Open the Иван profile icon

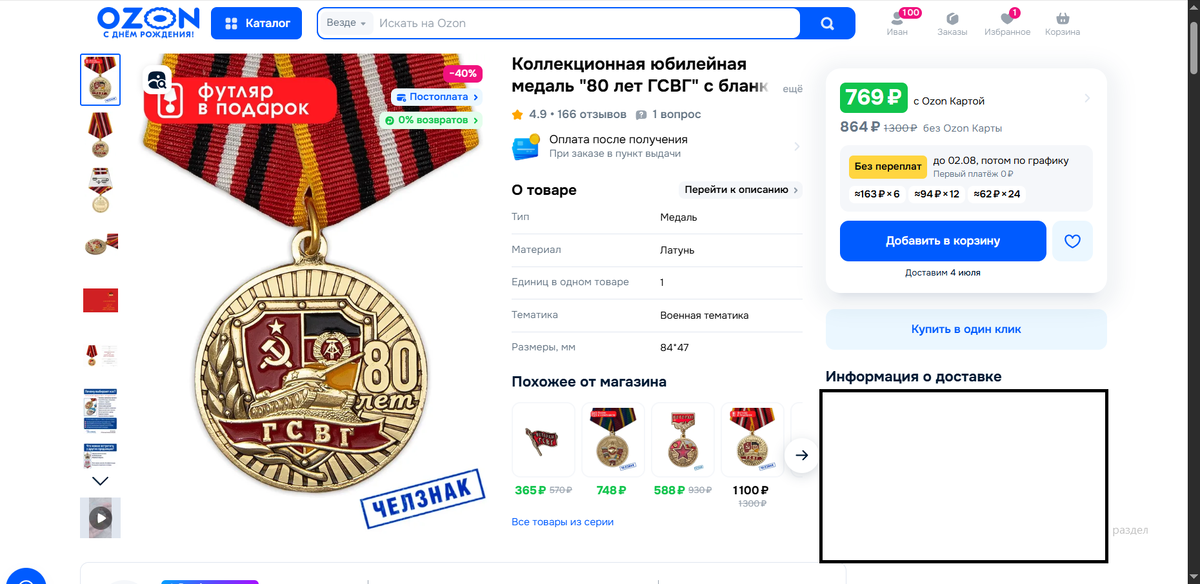[x=897, y=19]
